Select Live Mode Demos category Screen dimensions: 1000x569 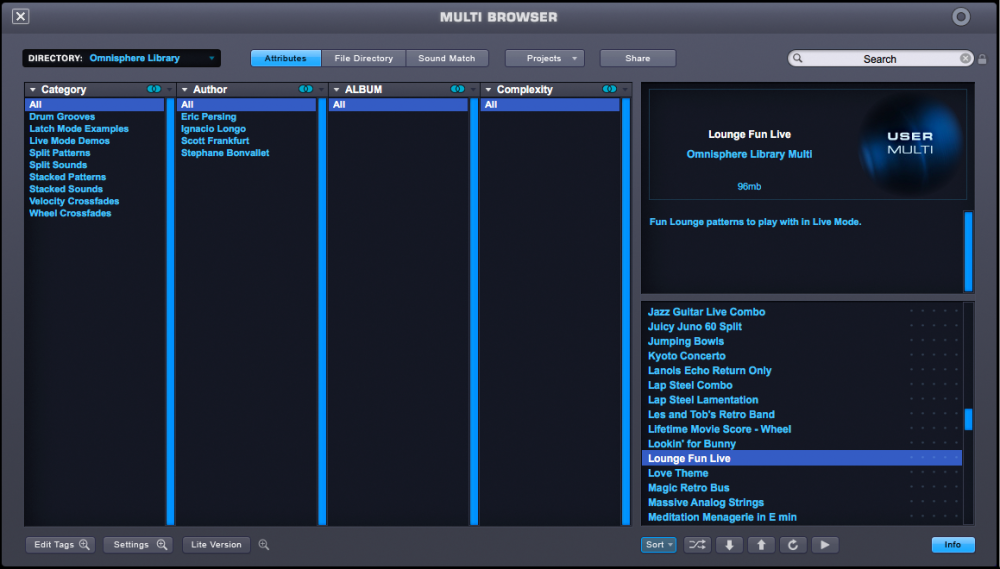click(70, 141)
